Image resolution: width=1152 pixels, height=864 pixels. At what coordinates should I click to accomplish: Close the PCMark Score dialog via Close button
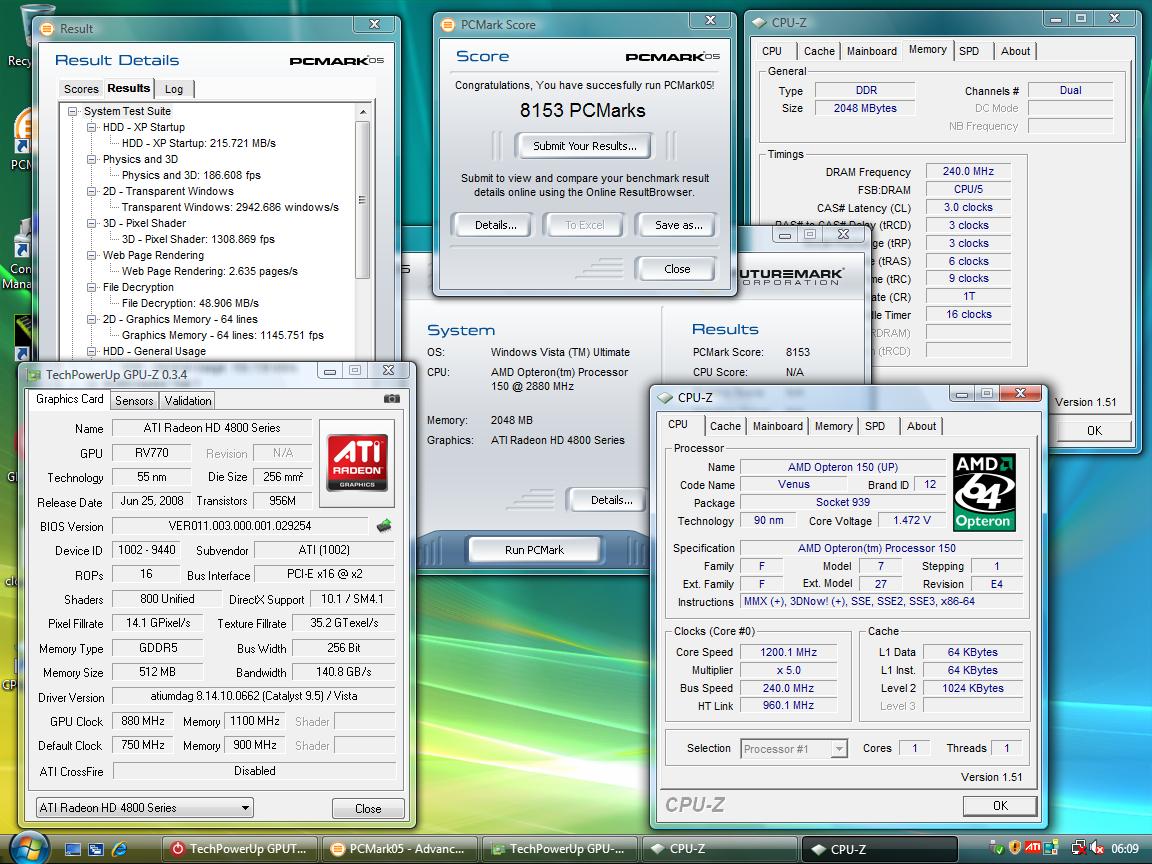[x=677, y=269]
